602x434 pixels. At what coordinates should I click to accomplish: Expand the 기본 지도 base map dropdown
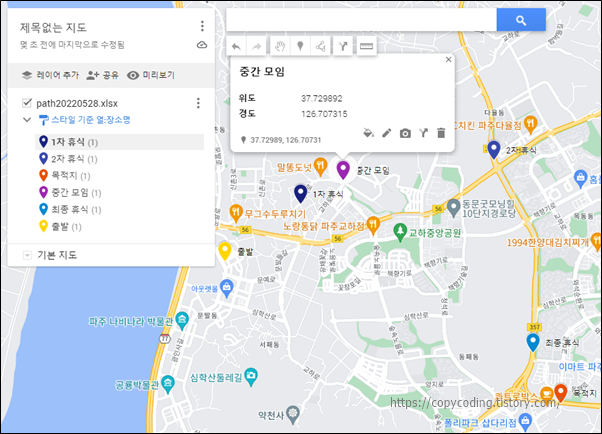pos(27,255)
